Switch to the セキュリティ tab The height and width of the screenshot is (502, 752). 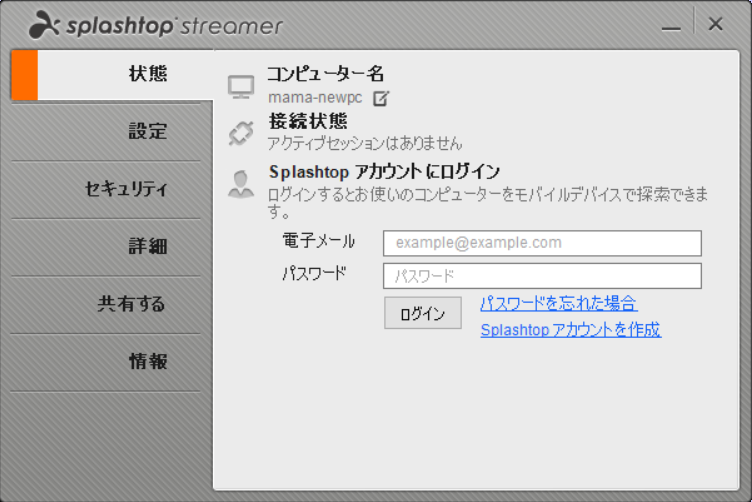(x=106, y=189)
